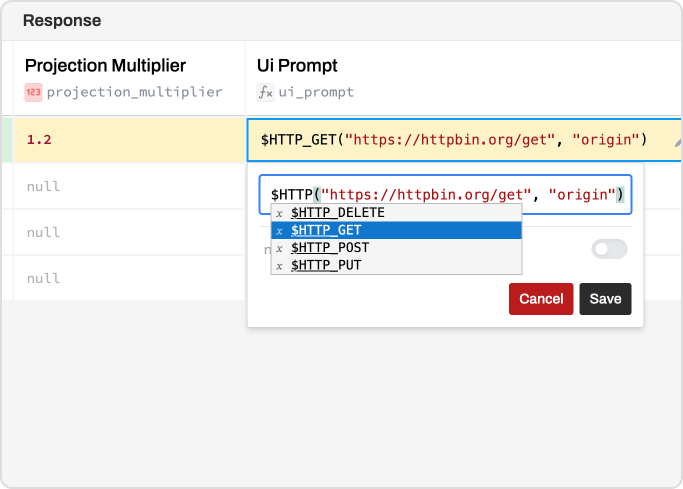Image resolution: width=683 pixels, height=489 pixels.
Task: Open the Projection Multiplier column header
Action: (130, 78)
